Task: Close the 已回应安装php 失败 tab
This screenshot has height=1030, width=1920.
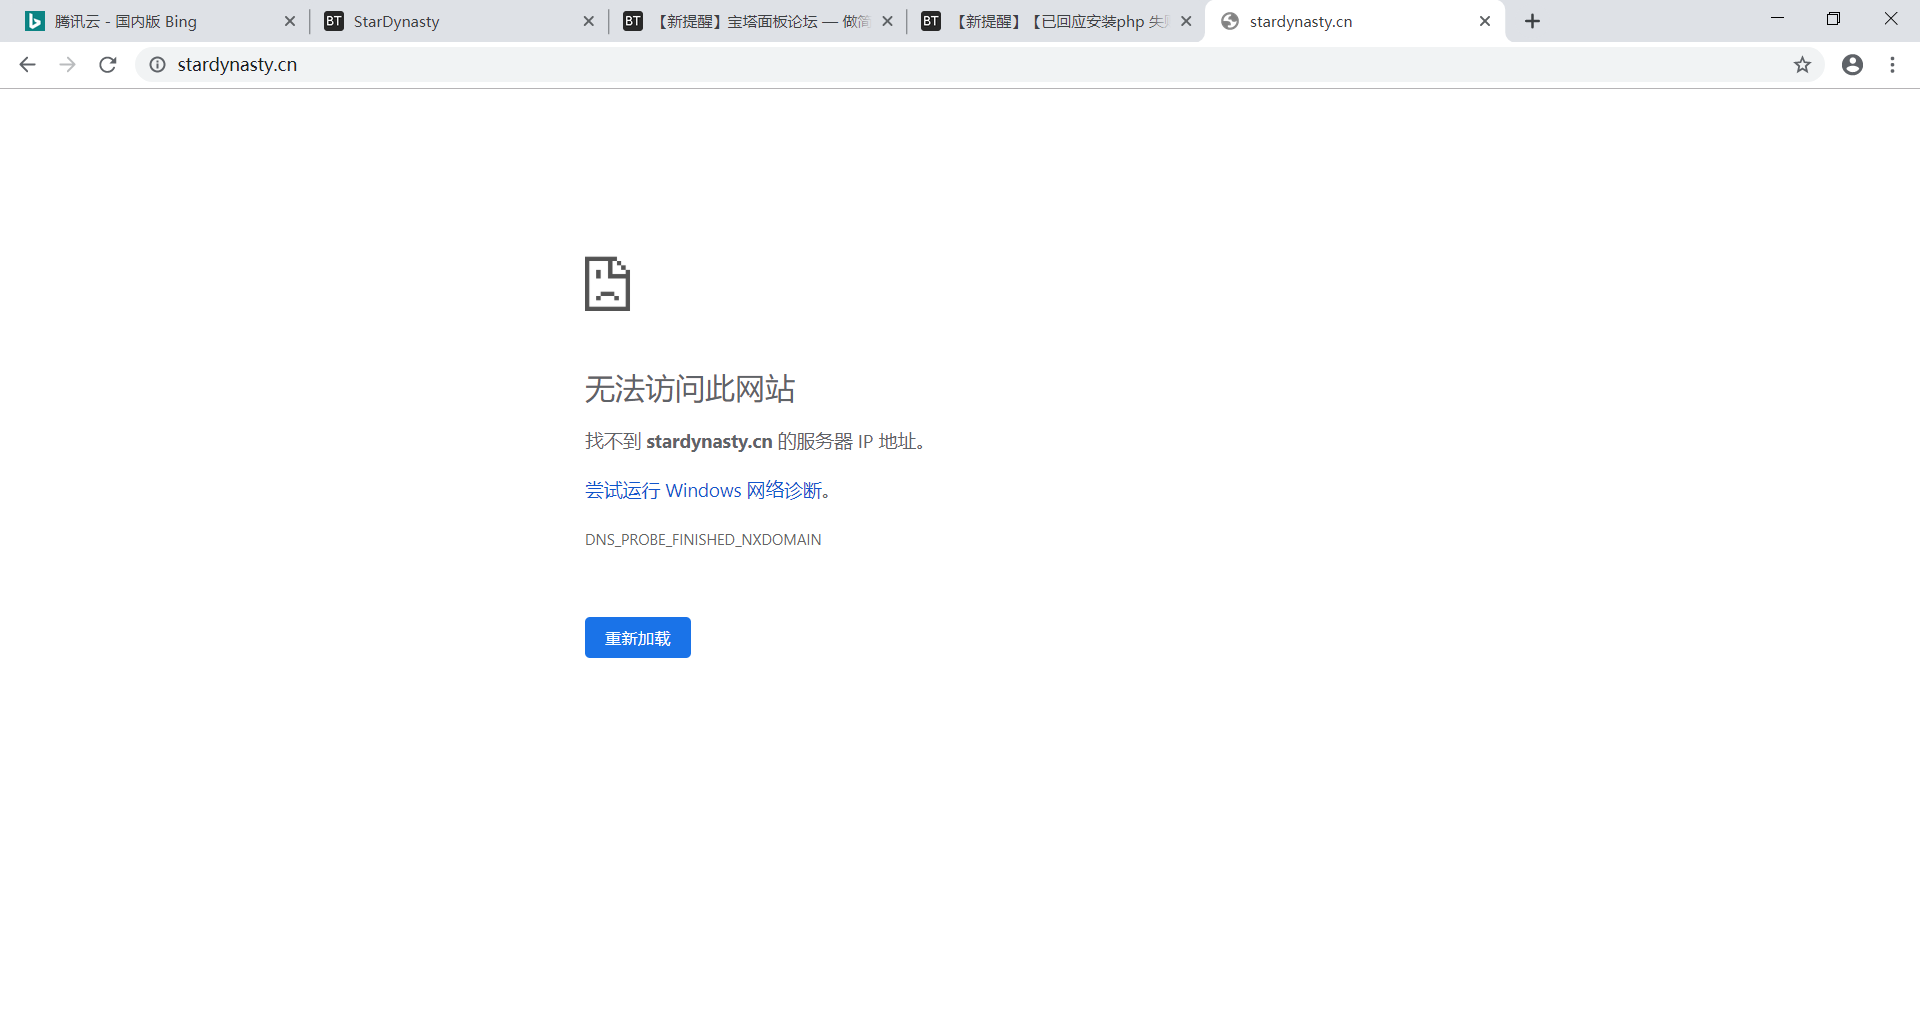Action: click(x=1186, y=20)
